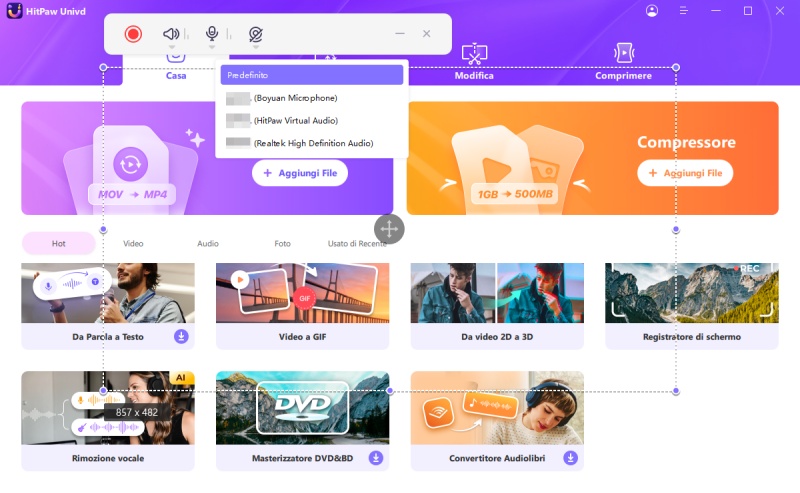800x493 pixels.
Task: Download the Da Parola a Testo tool
Action: [181, 336]
